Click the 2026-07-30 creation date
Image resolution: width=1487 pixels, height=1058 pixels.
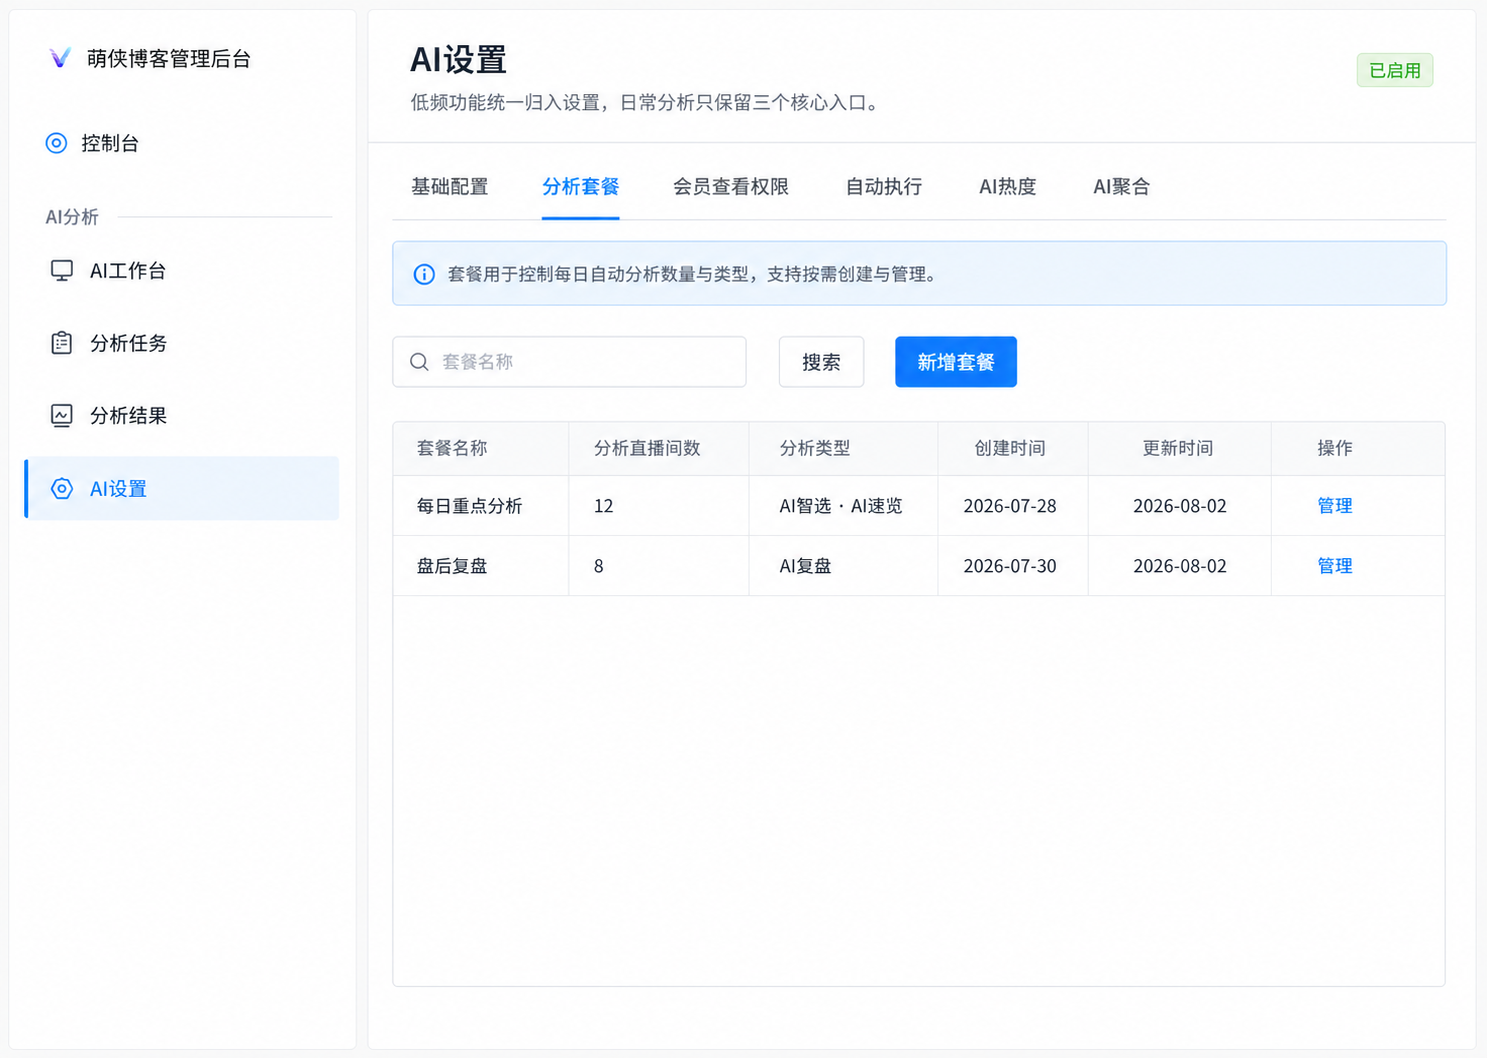tap(1010, 566)
